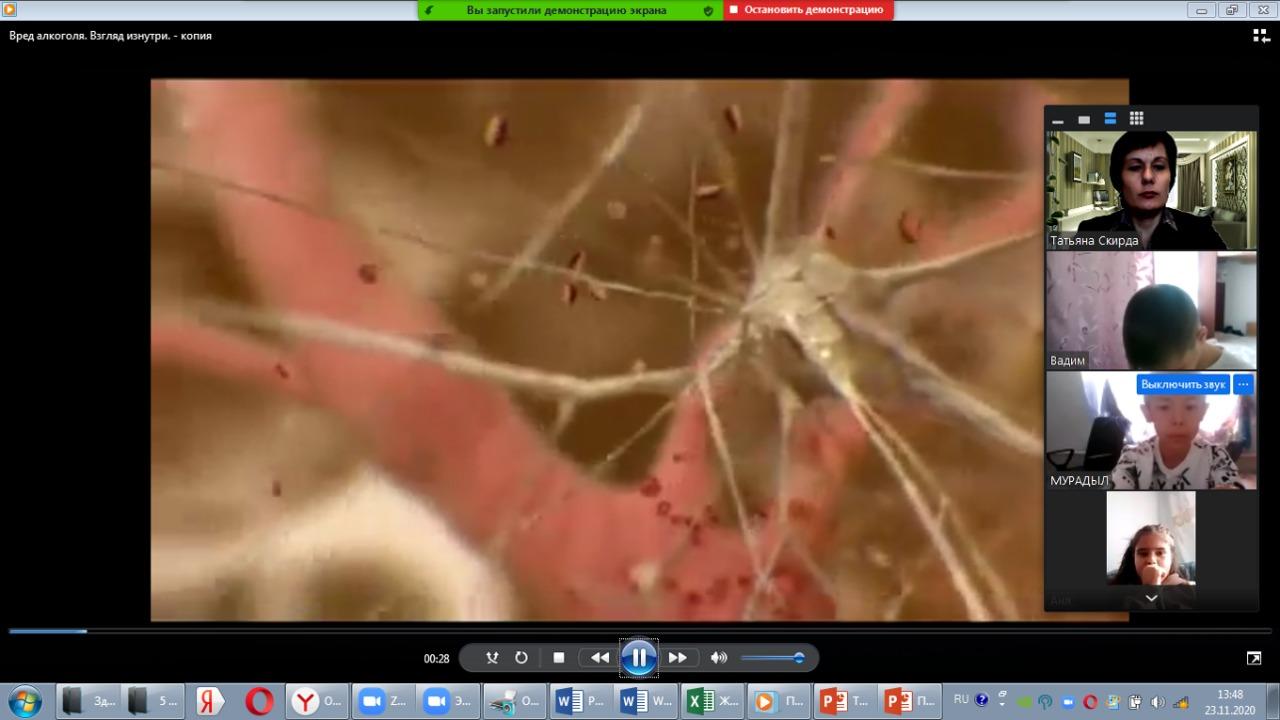Screen dimensions: 1280x720
Task: Toggle repeat mode in the player
Action: [x=521, y=658]
